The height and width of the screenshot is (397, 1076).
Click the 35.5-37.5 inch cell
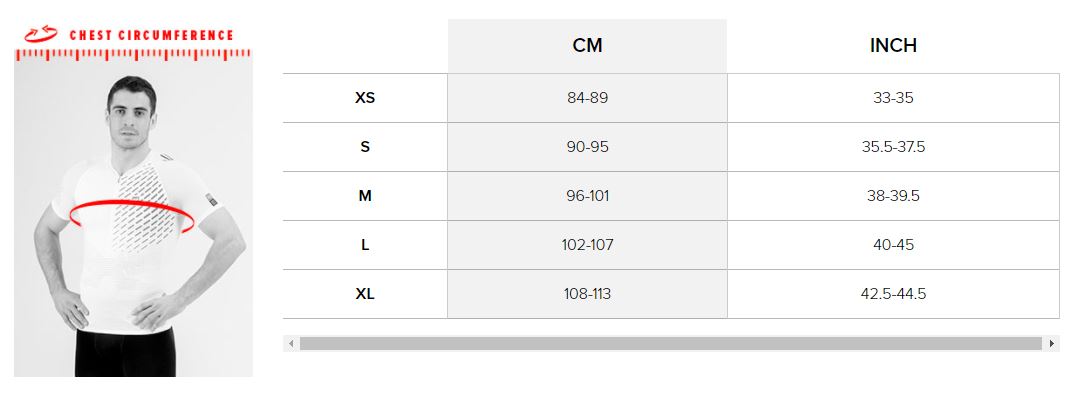pos(893,147)
